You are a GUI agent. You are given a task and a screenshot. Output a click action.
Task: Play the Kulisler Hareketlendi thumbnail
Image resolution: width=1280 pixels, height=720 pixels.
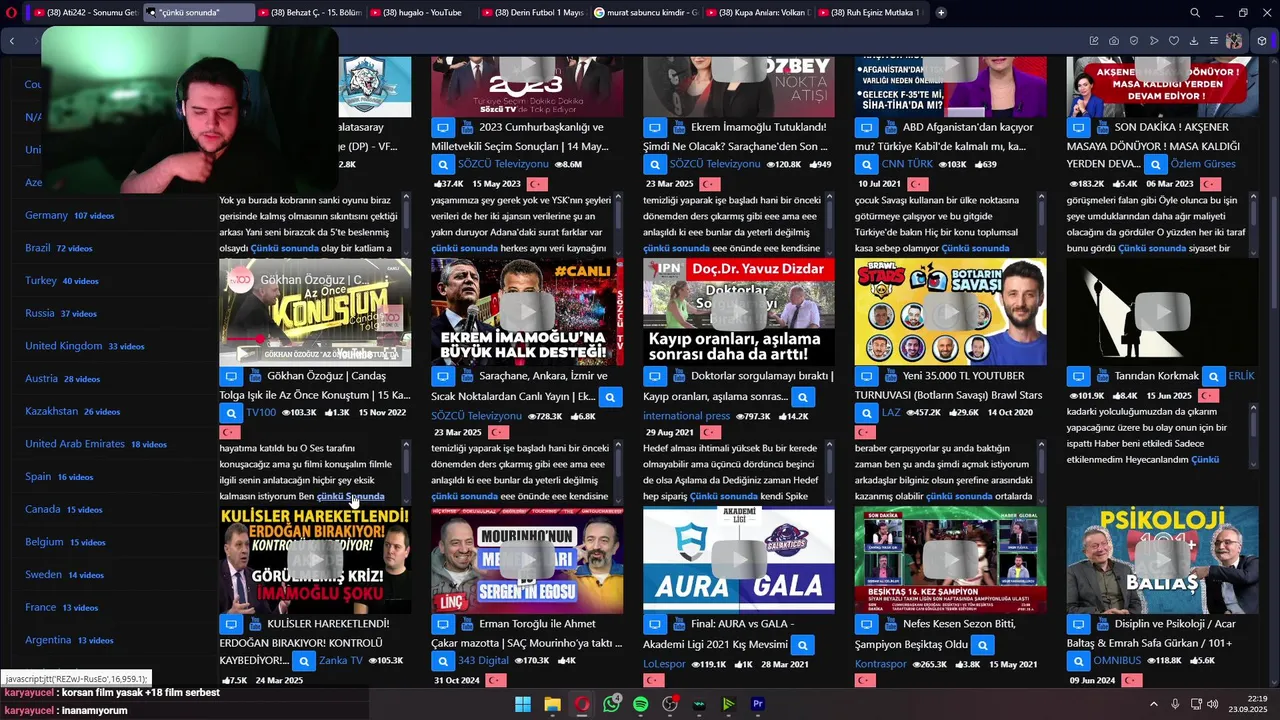315,560
